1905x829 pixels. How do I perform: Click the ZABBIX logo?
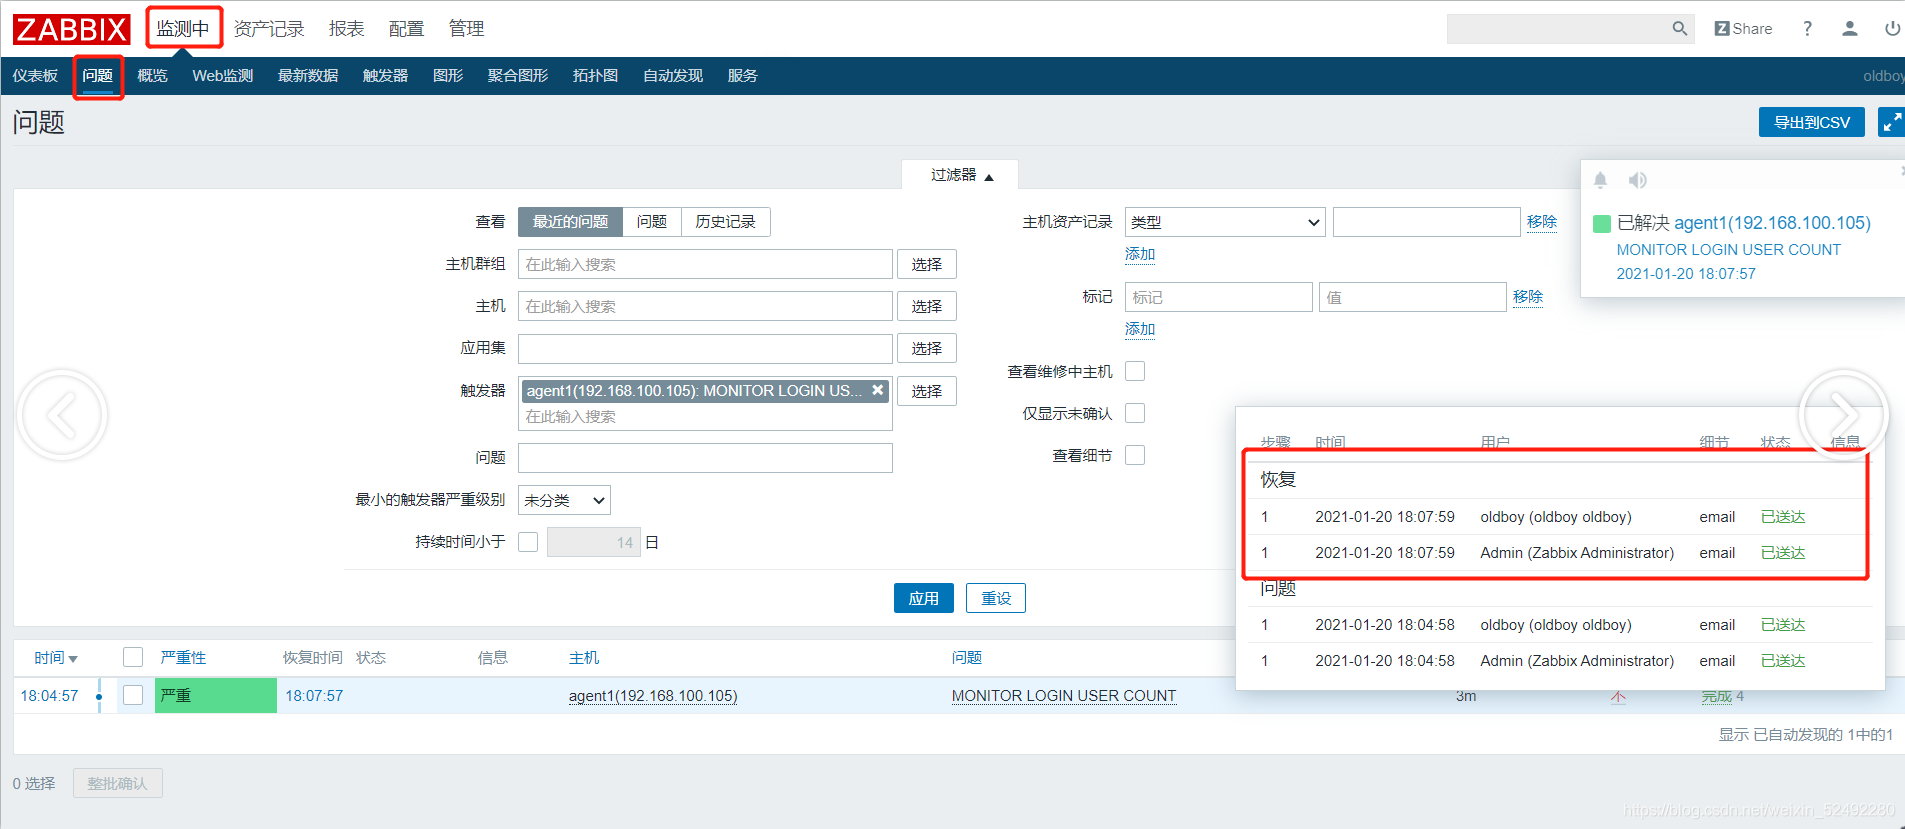click(x=71, y=29)
